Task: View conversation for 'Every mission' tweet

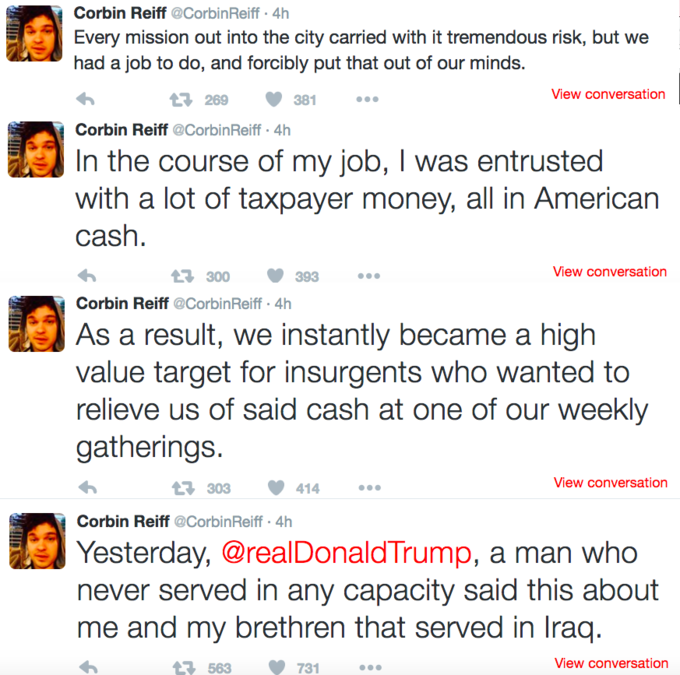Action: tap(608, 94)
